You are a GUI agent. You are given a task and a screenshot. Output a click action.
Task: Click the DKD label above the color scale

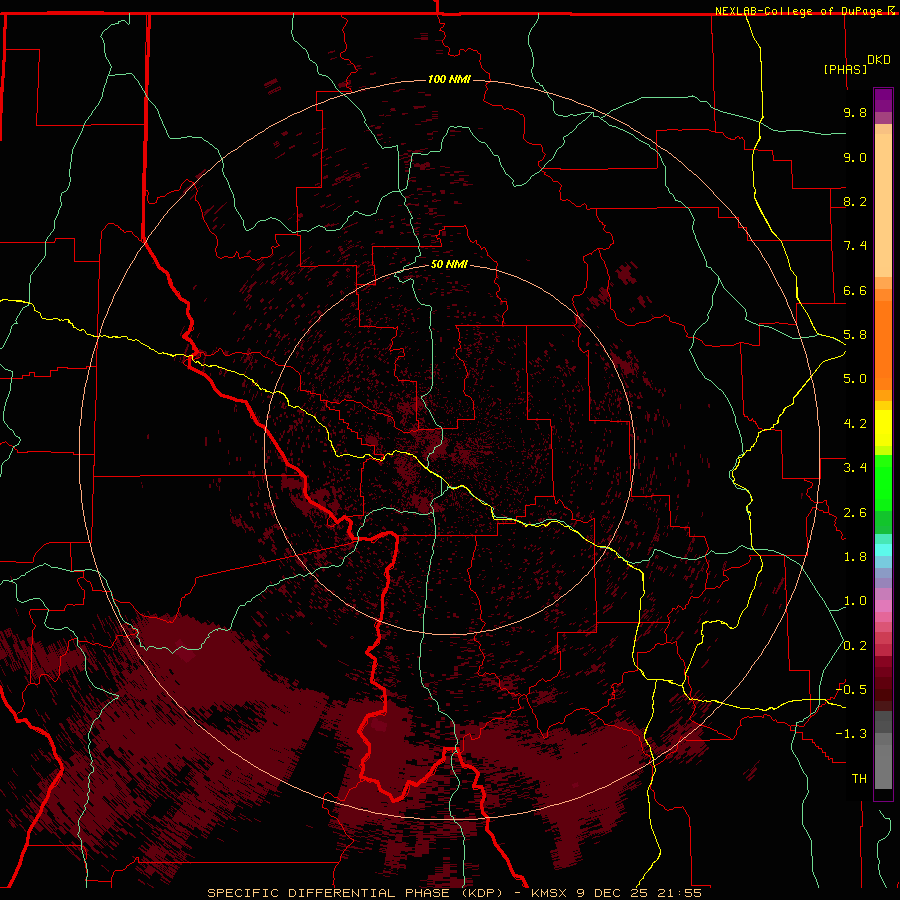[879, 60]
